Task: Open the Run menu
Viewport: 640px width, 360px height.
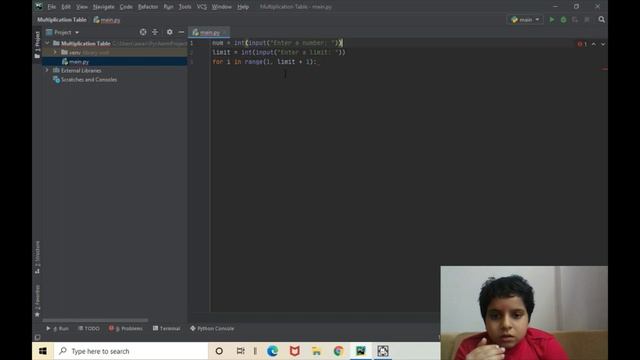Action: 168,7
